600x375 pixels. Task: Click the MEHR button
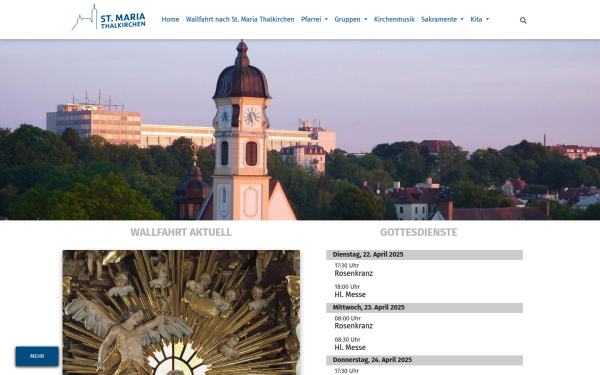point(37,356)
